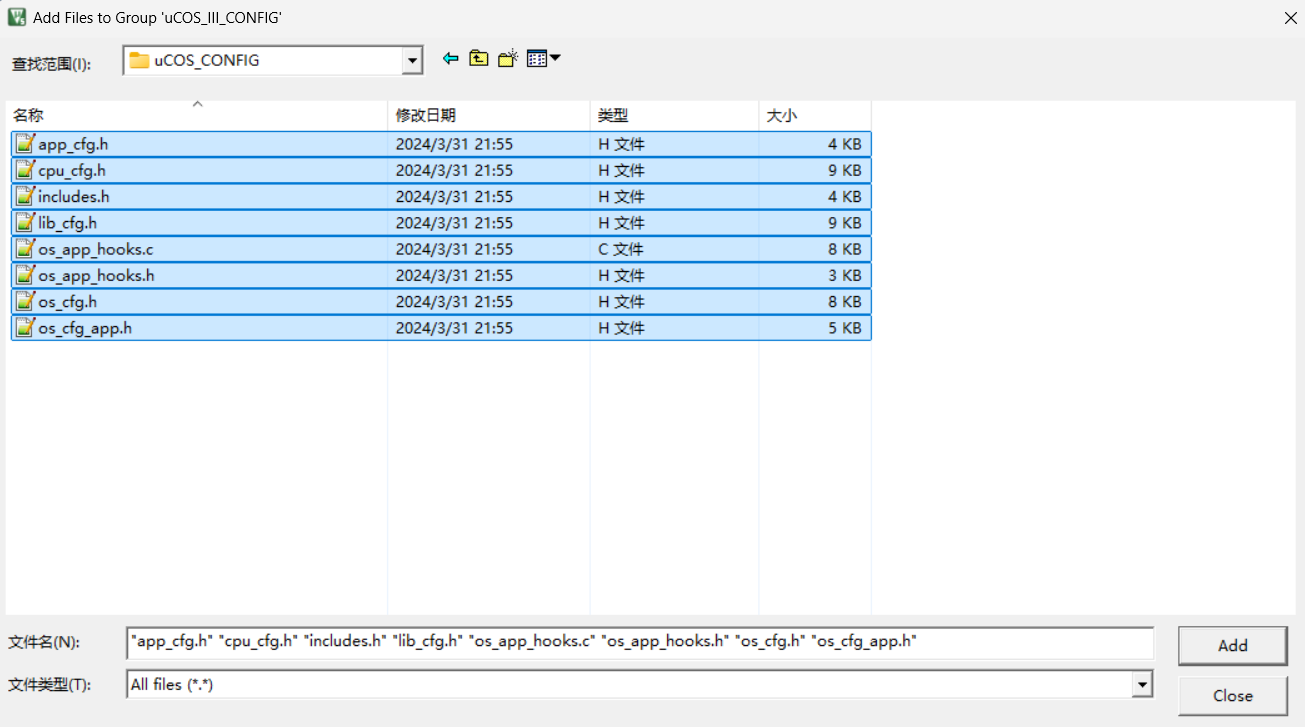Click the 8 KB size of os_cfg.h

click(x=844, y=301)
